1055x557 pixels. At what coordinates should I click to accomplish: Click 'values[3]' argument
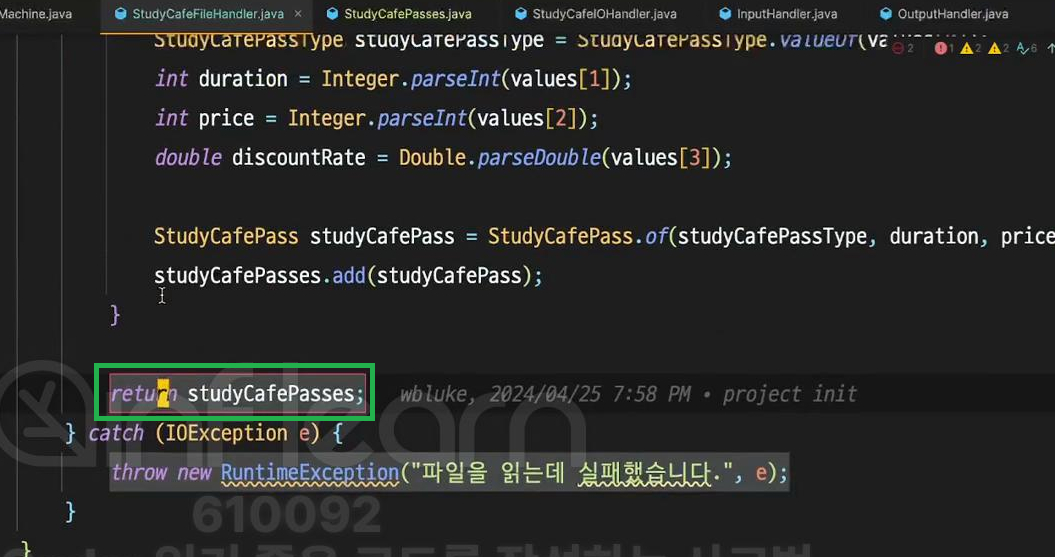click(x=661, y=158)
